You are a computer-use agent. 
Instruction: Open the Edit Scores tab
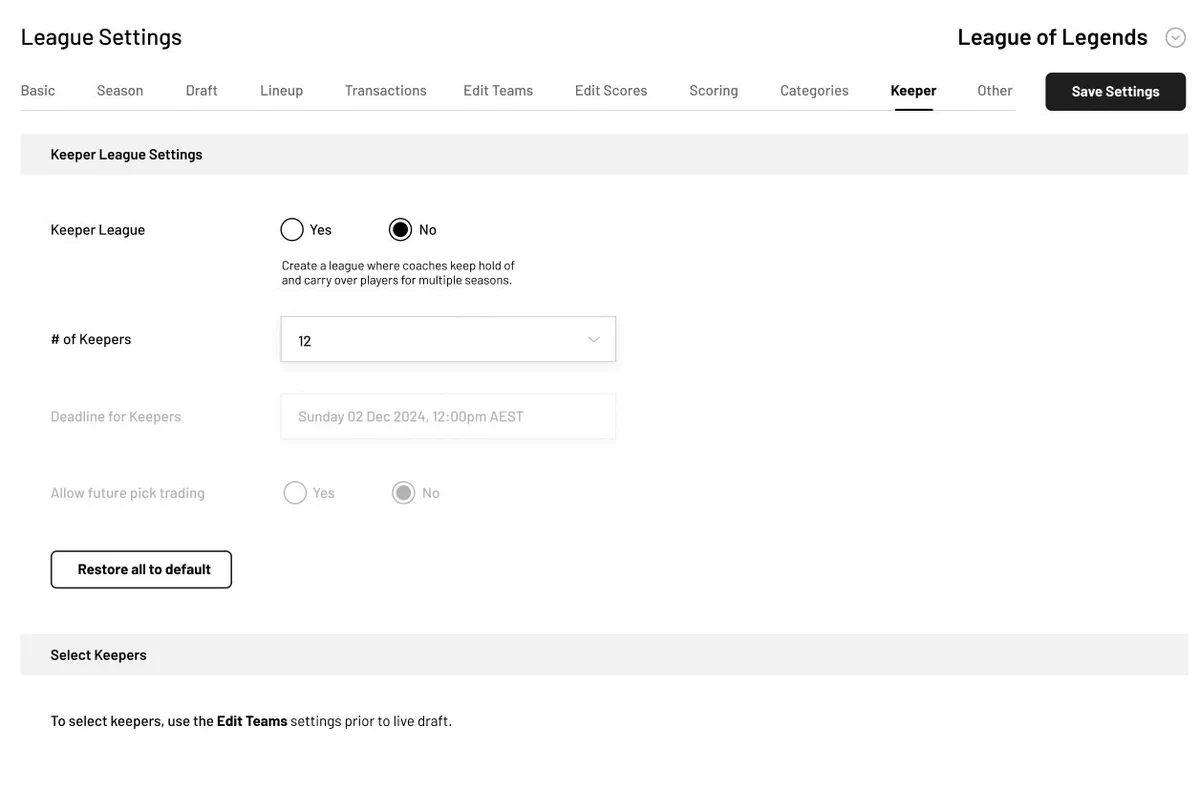[x=611, y=90]
